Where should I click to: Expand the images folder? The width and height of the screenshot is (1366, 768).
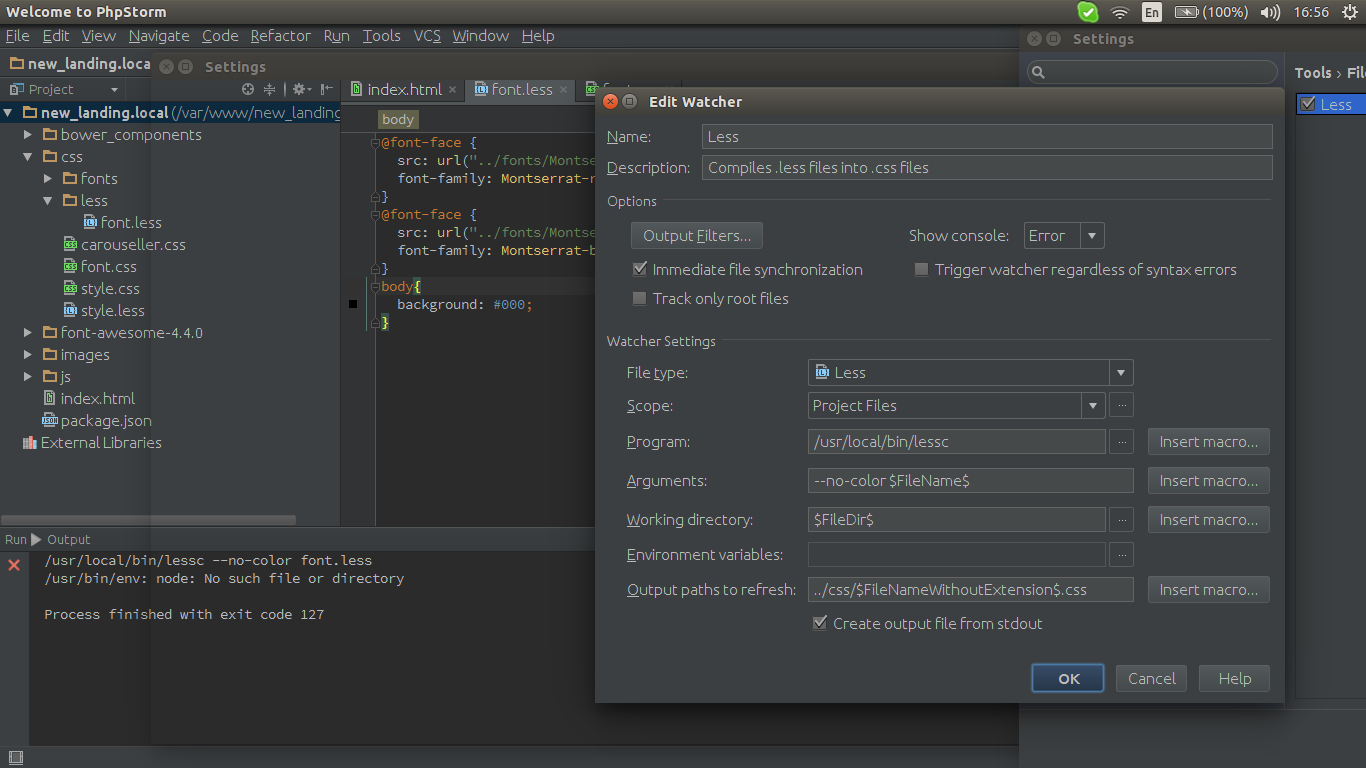pos(28,354)
